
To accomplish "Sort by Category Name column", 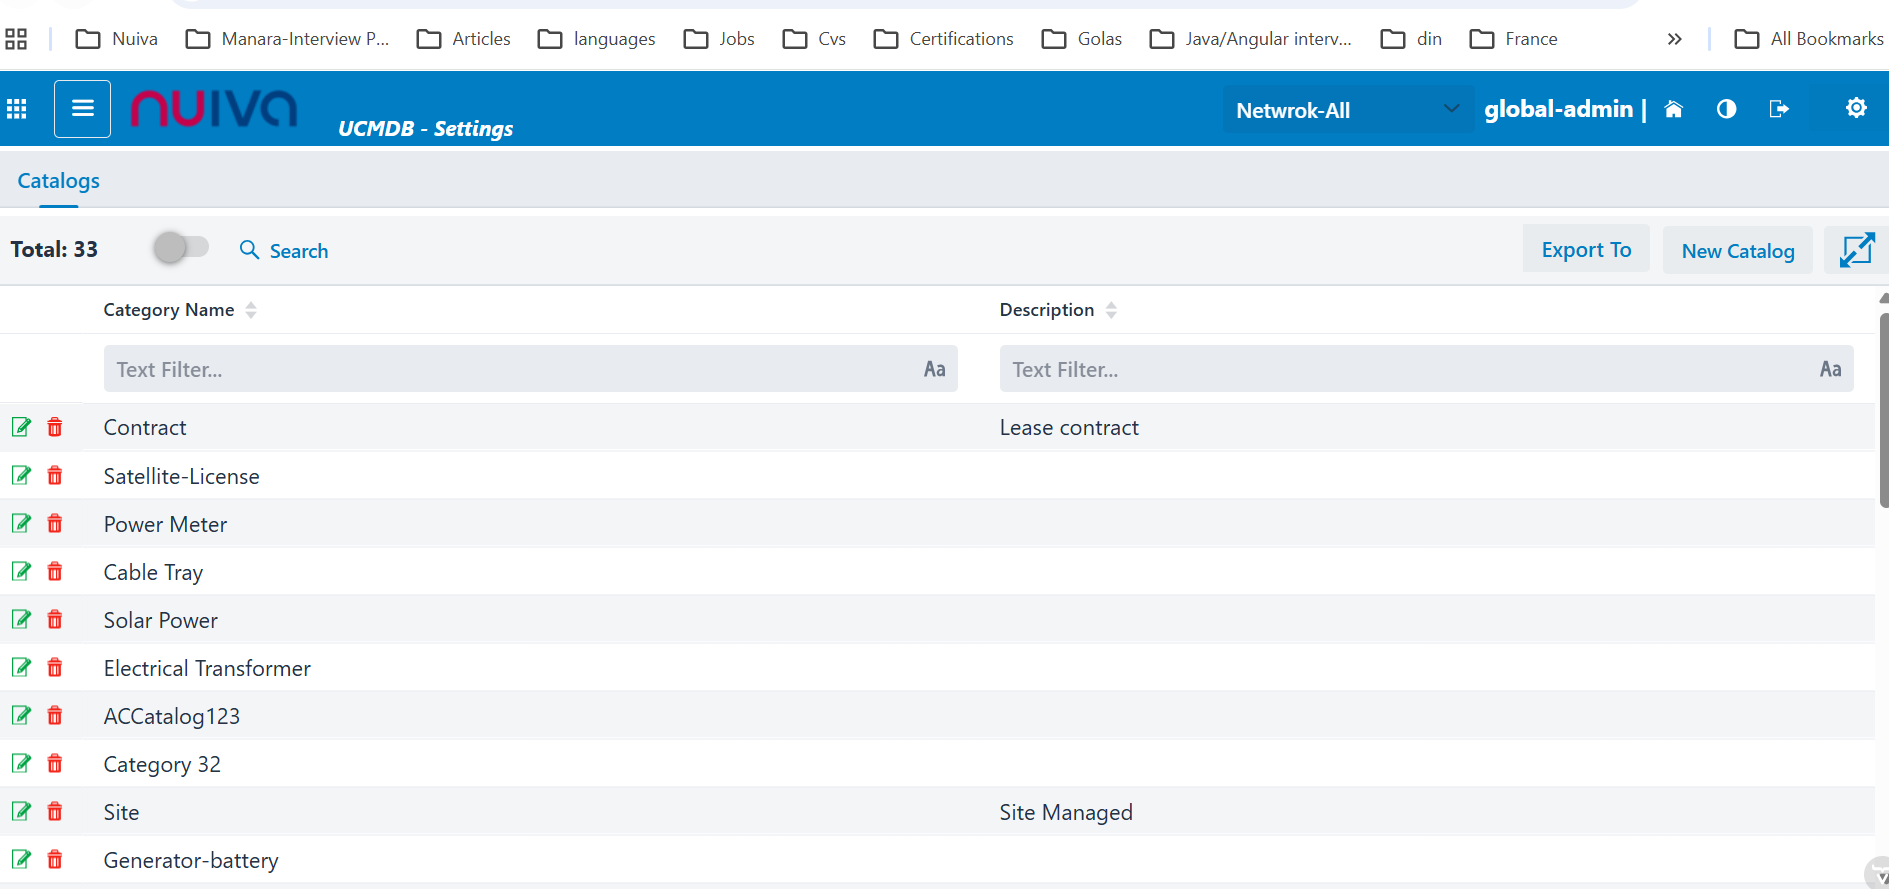I will 251,310.
